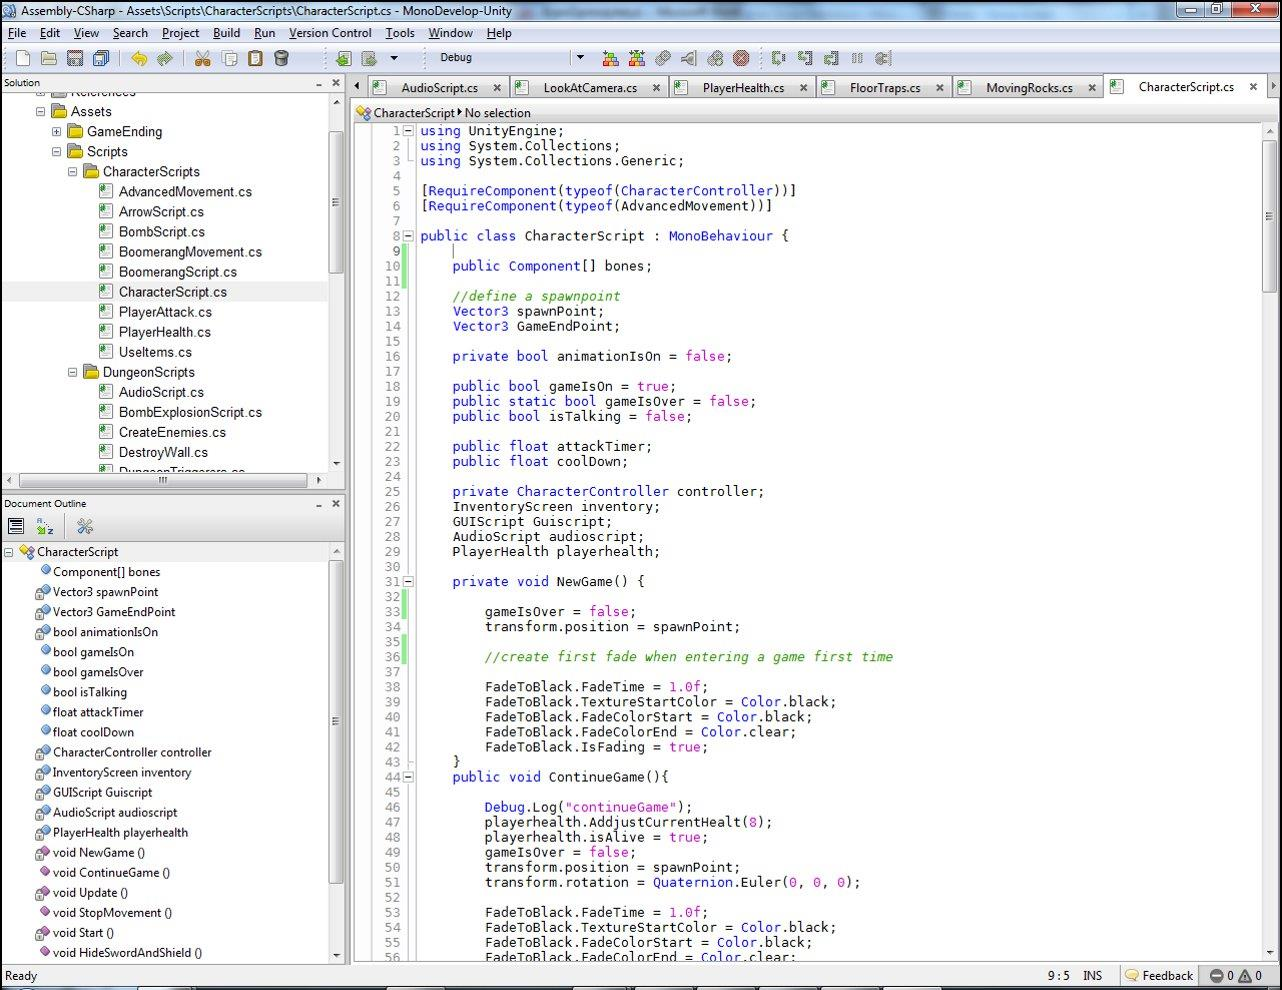The width and height of the screenshot is (1282, 990).
Task: Click the Feedback button in status bar
Action: pos(1159,976)
